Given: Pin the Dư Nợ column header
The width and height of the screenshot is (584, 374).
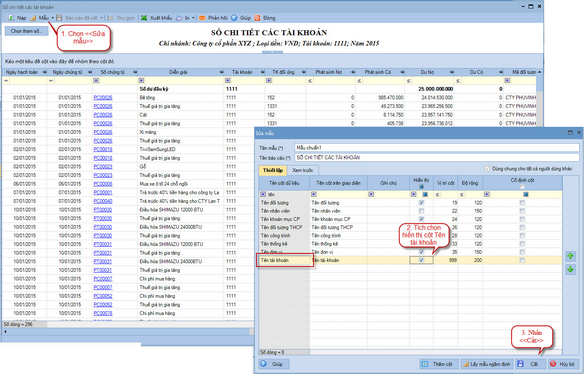Looking at the screenshot, I should (x=451, y=72).
